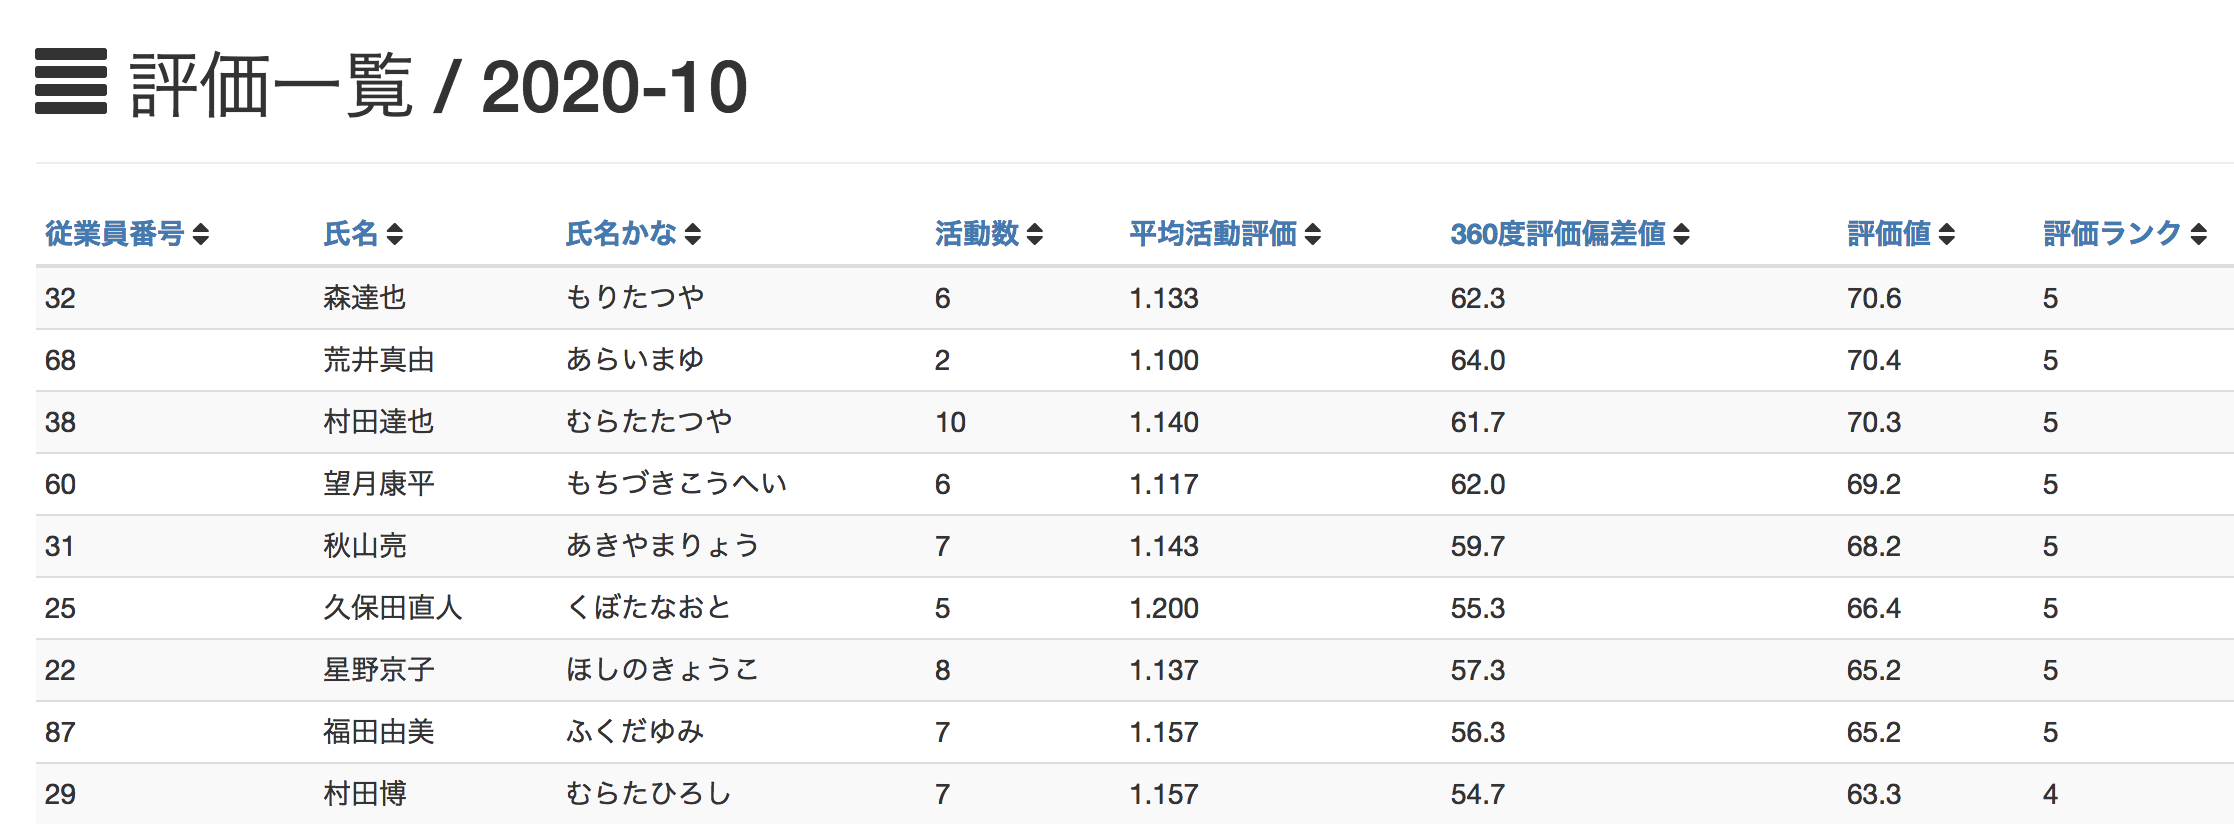Viewport: 2234px width, 824px height.
Task: Sort by 従業員番号 header link
Action: (115, 234)
